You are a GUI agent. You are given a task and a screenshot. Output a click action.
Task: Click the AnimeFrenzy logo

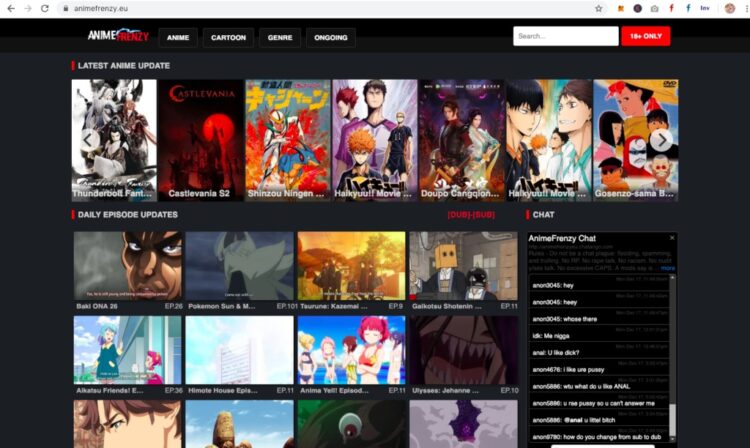coord(118,36)
